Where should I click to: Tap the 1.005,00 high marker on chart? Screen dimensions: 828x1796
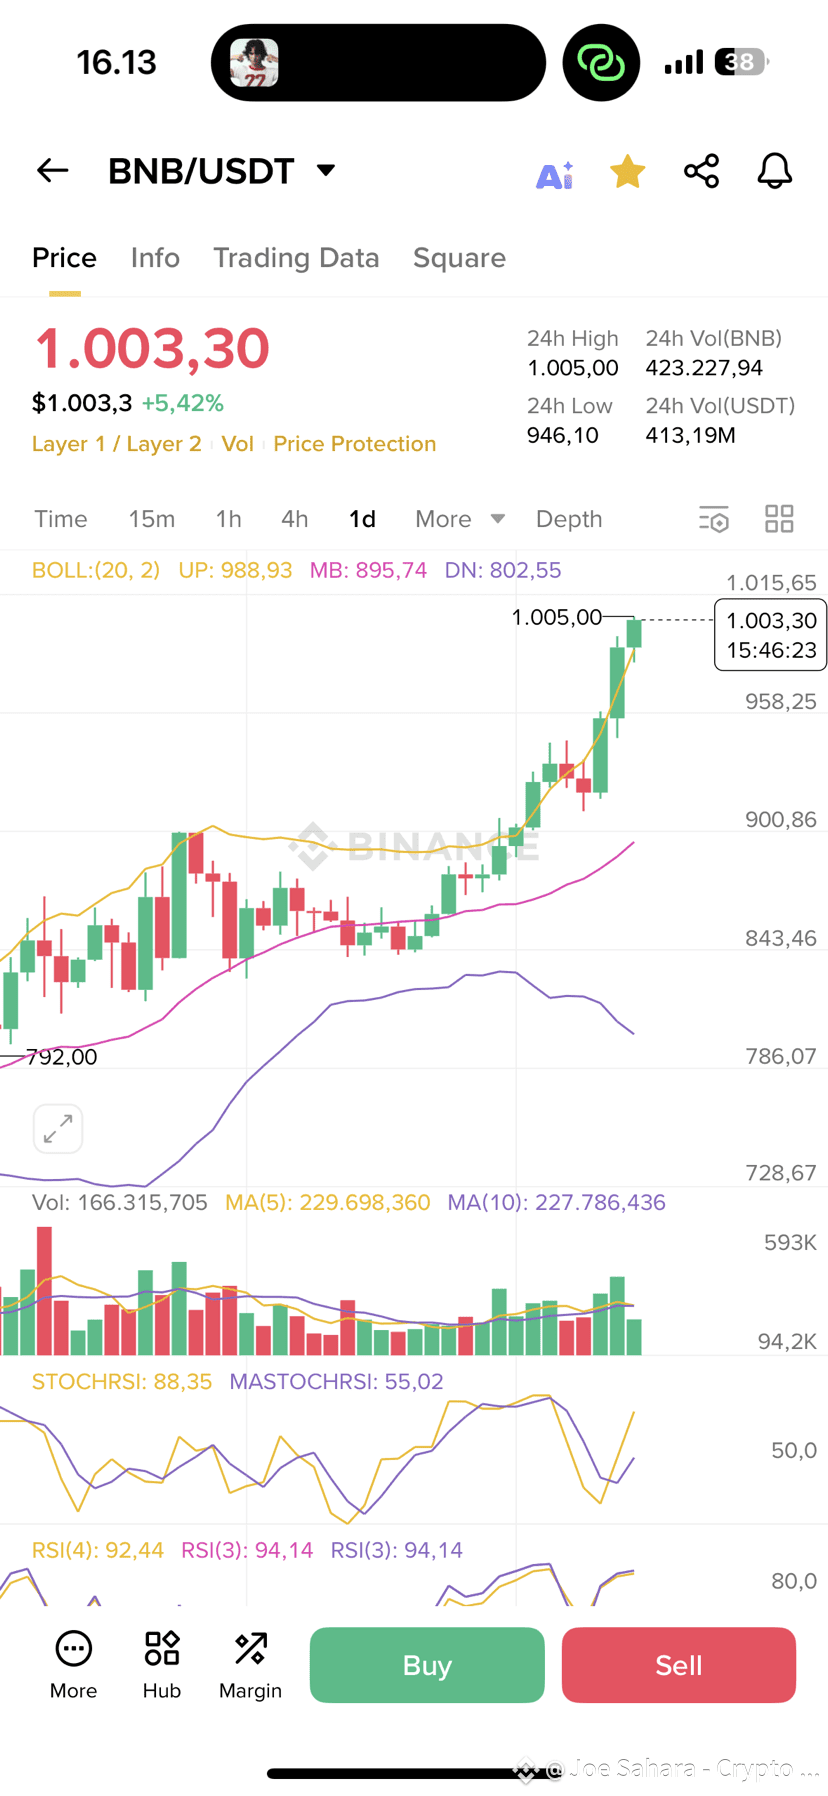pos(557,617)
